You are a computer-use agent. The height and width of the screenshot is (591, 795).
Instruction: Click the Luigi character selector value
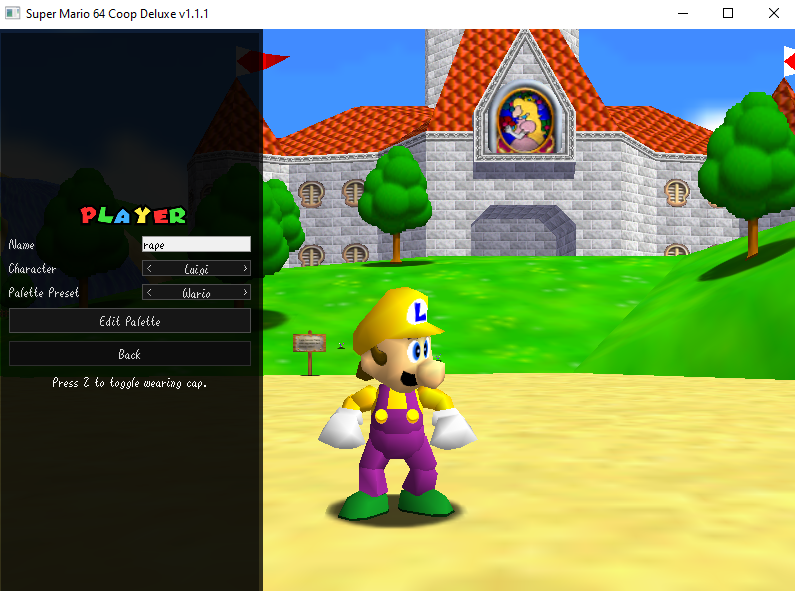196,269
